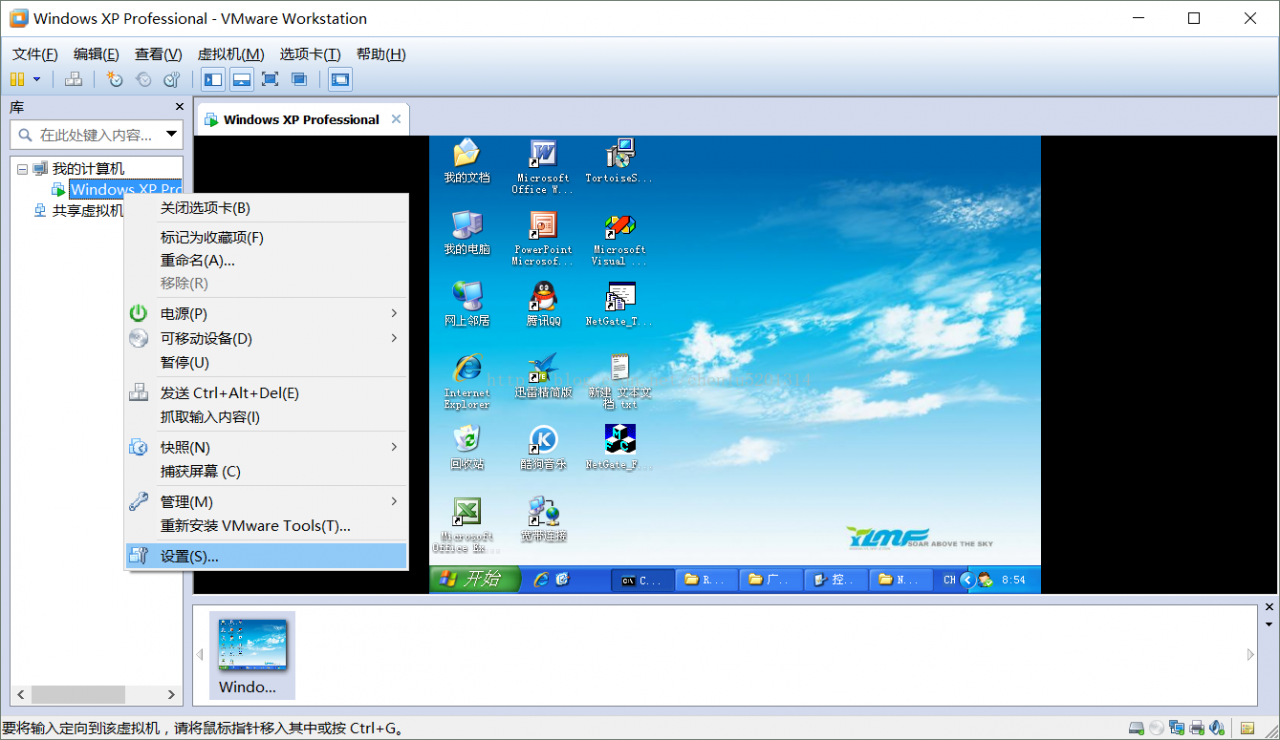Open the 文件(F) menu
Viewport: 1280px width, 740px height.
pos(35,54)
